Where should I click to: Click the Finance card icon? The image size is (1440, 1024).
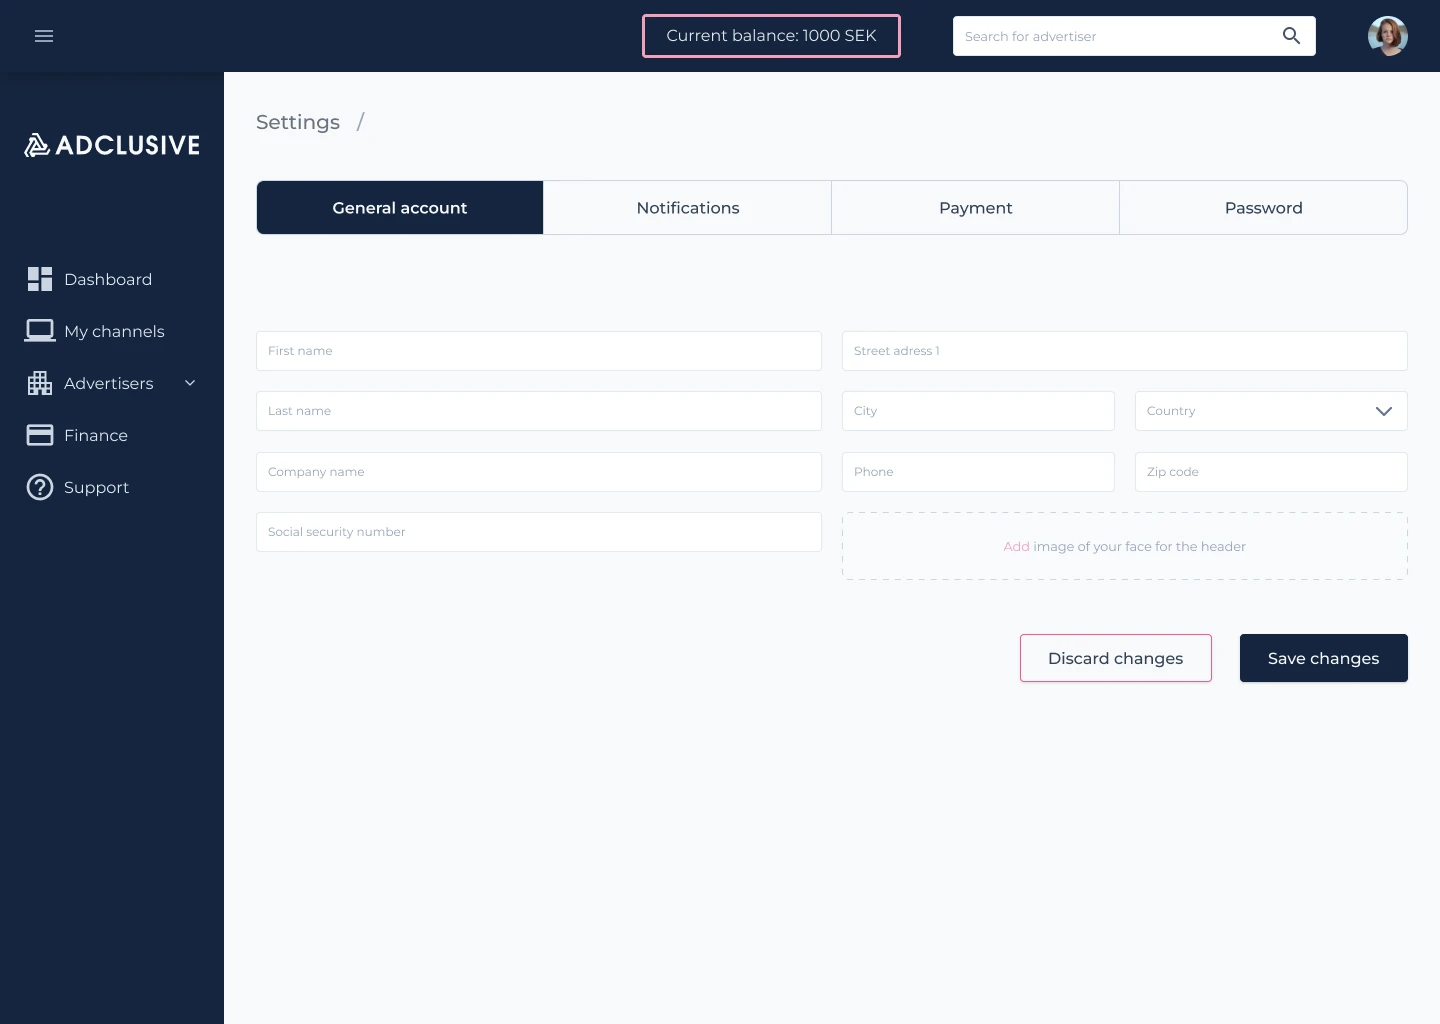pyautogui.click(x=40, y=435)
